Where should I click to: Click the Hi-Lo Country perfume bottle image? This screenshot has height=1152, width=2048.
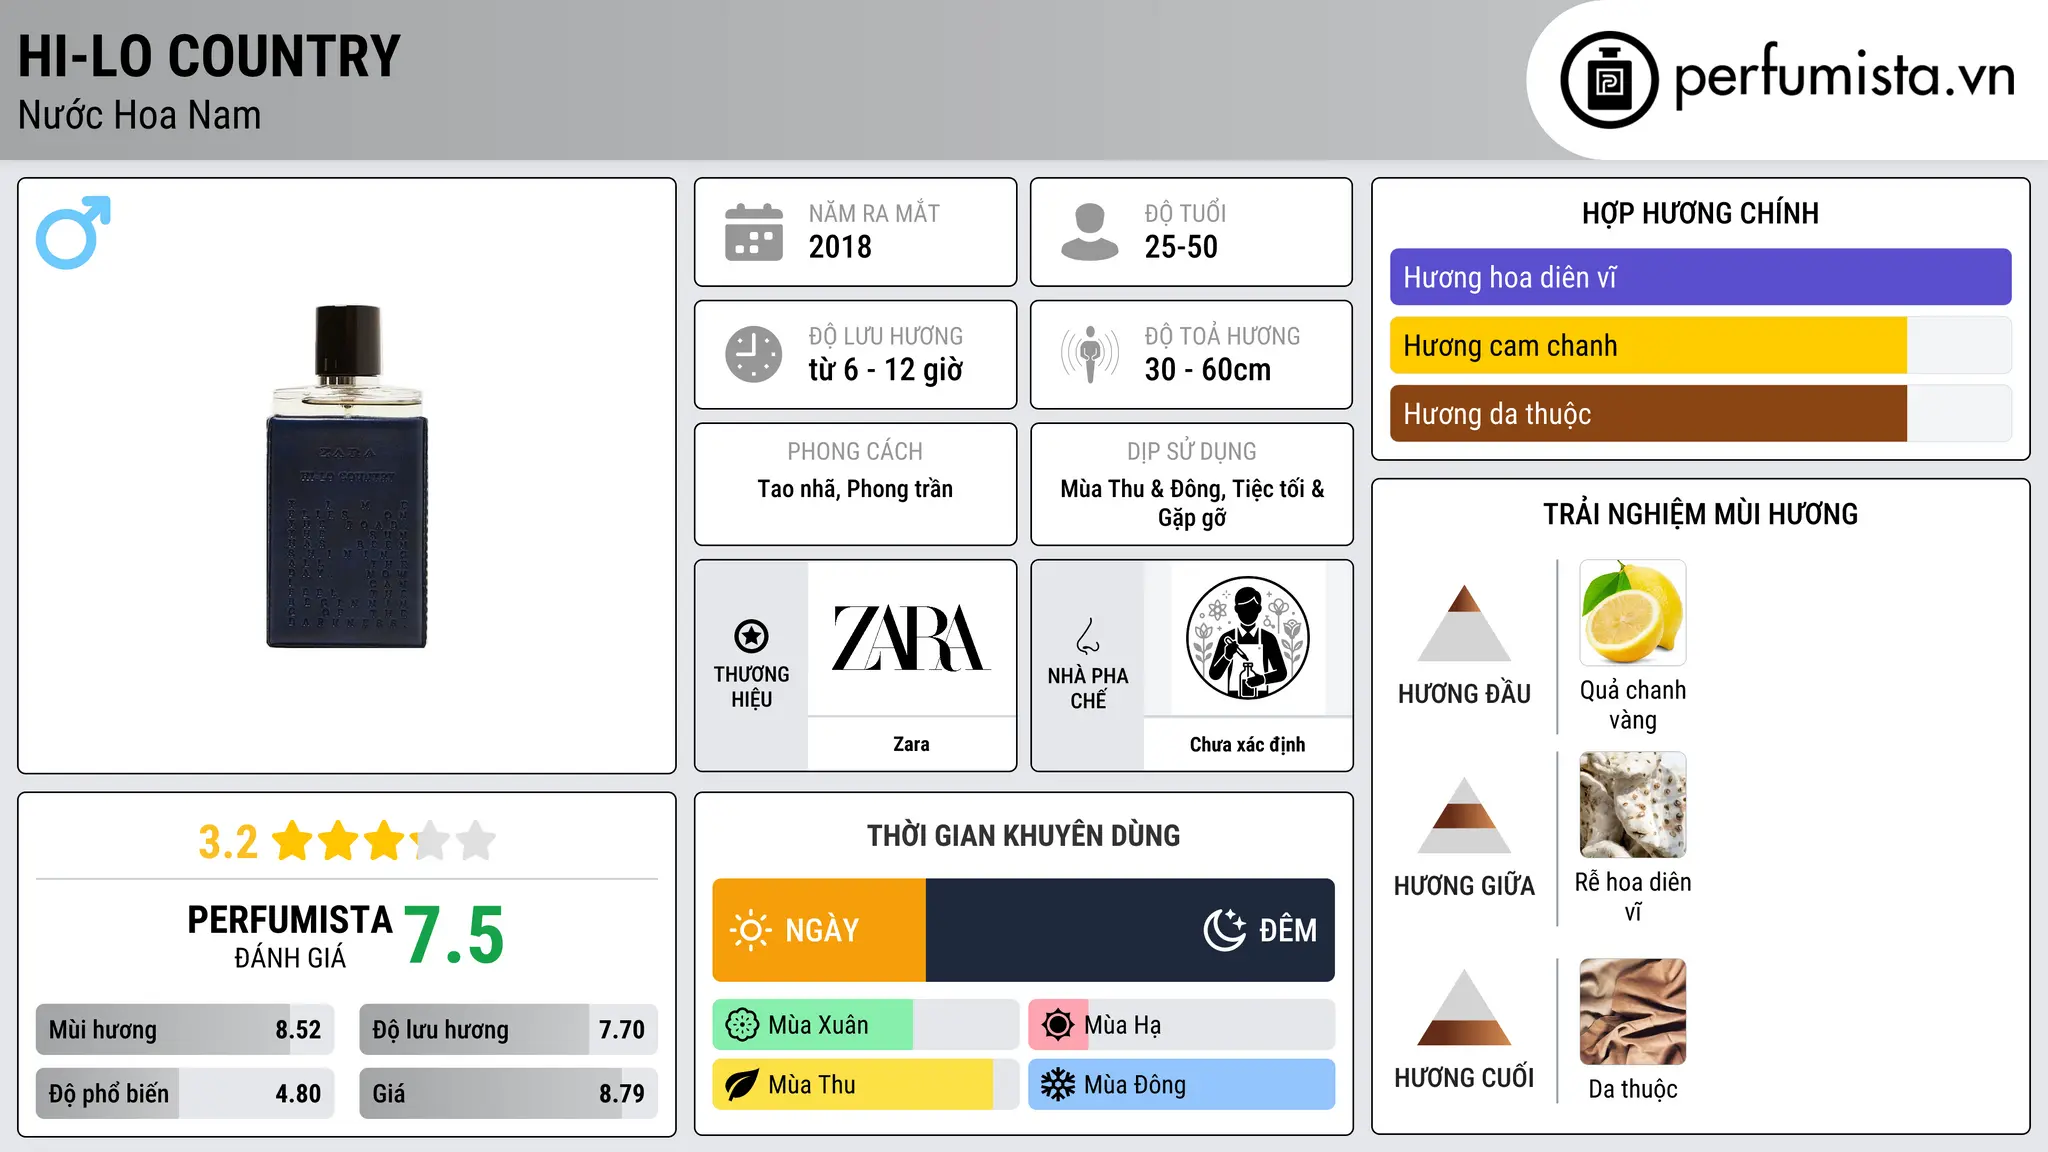point(347,476)
